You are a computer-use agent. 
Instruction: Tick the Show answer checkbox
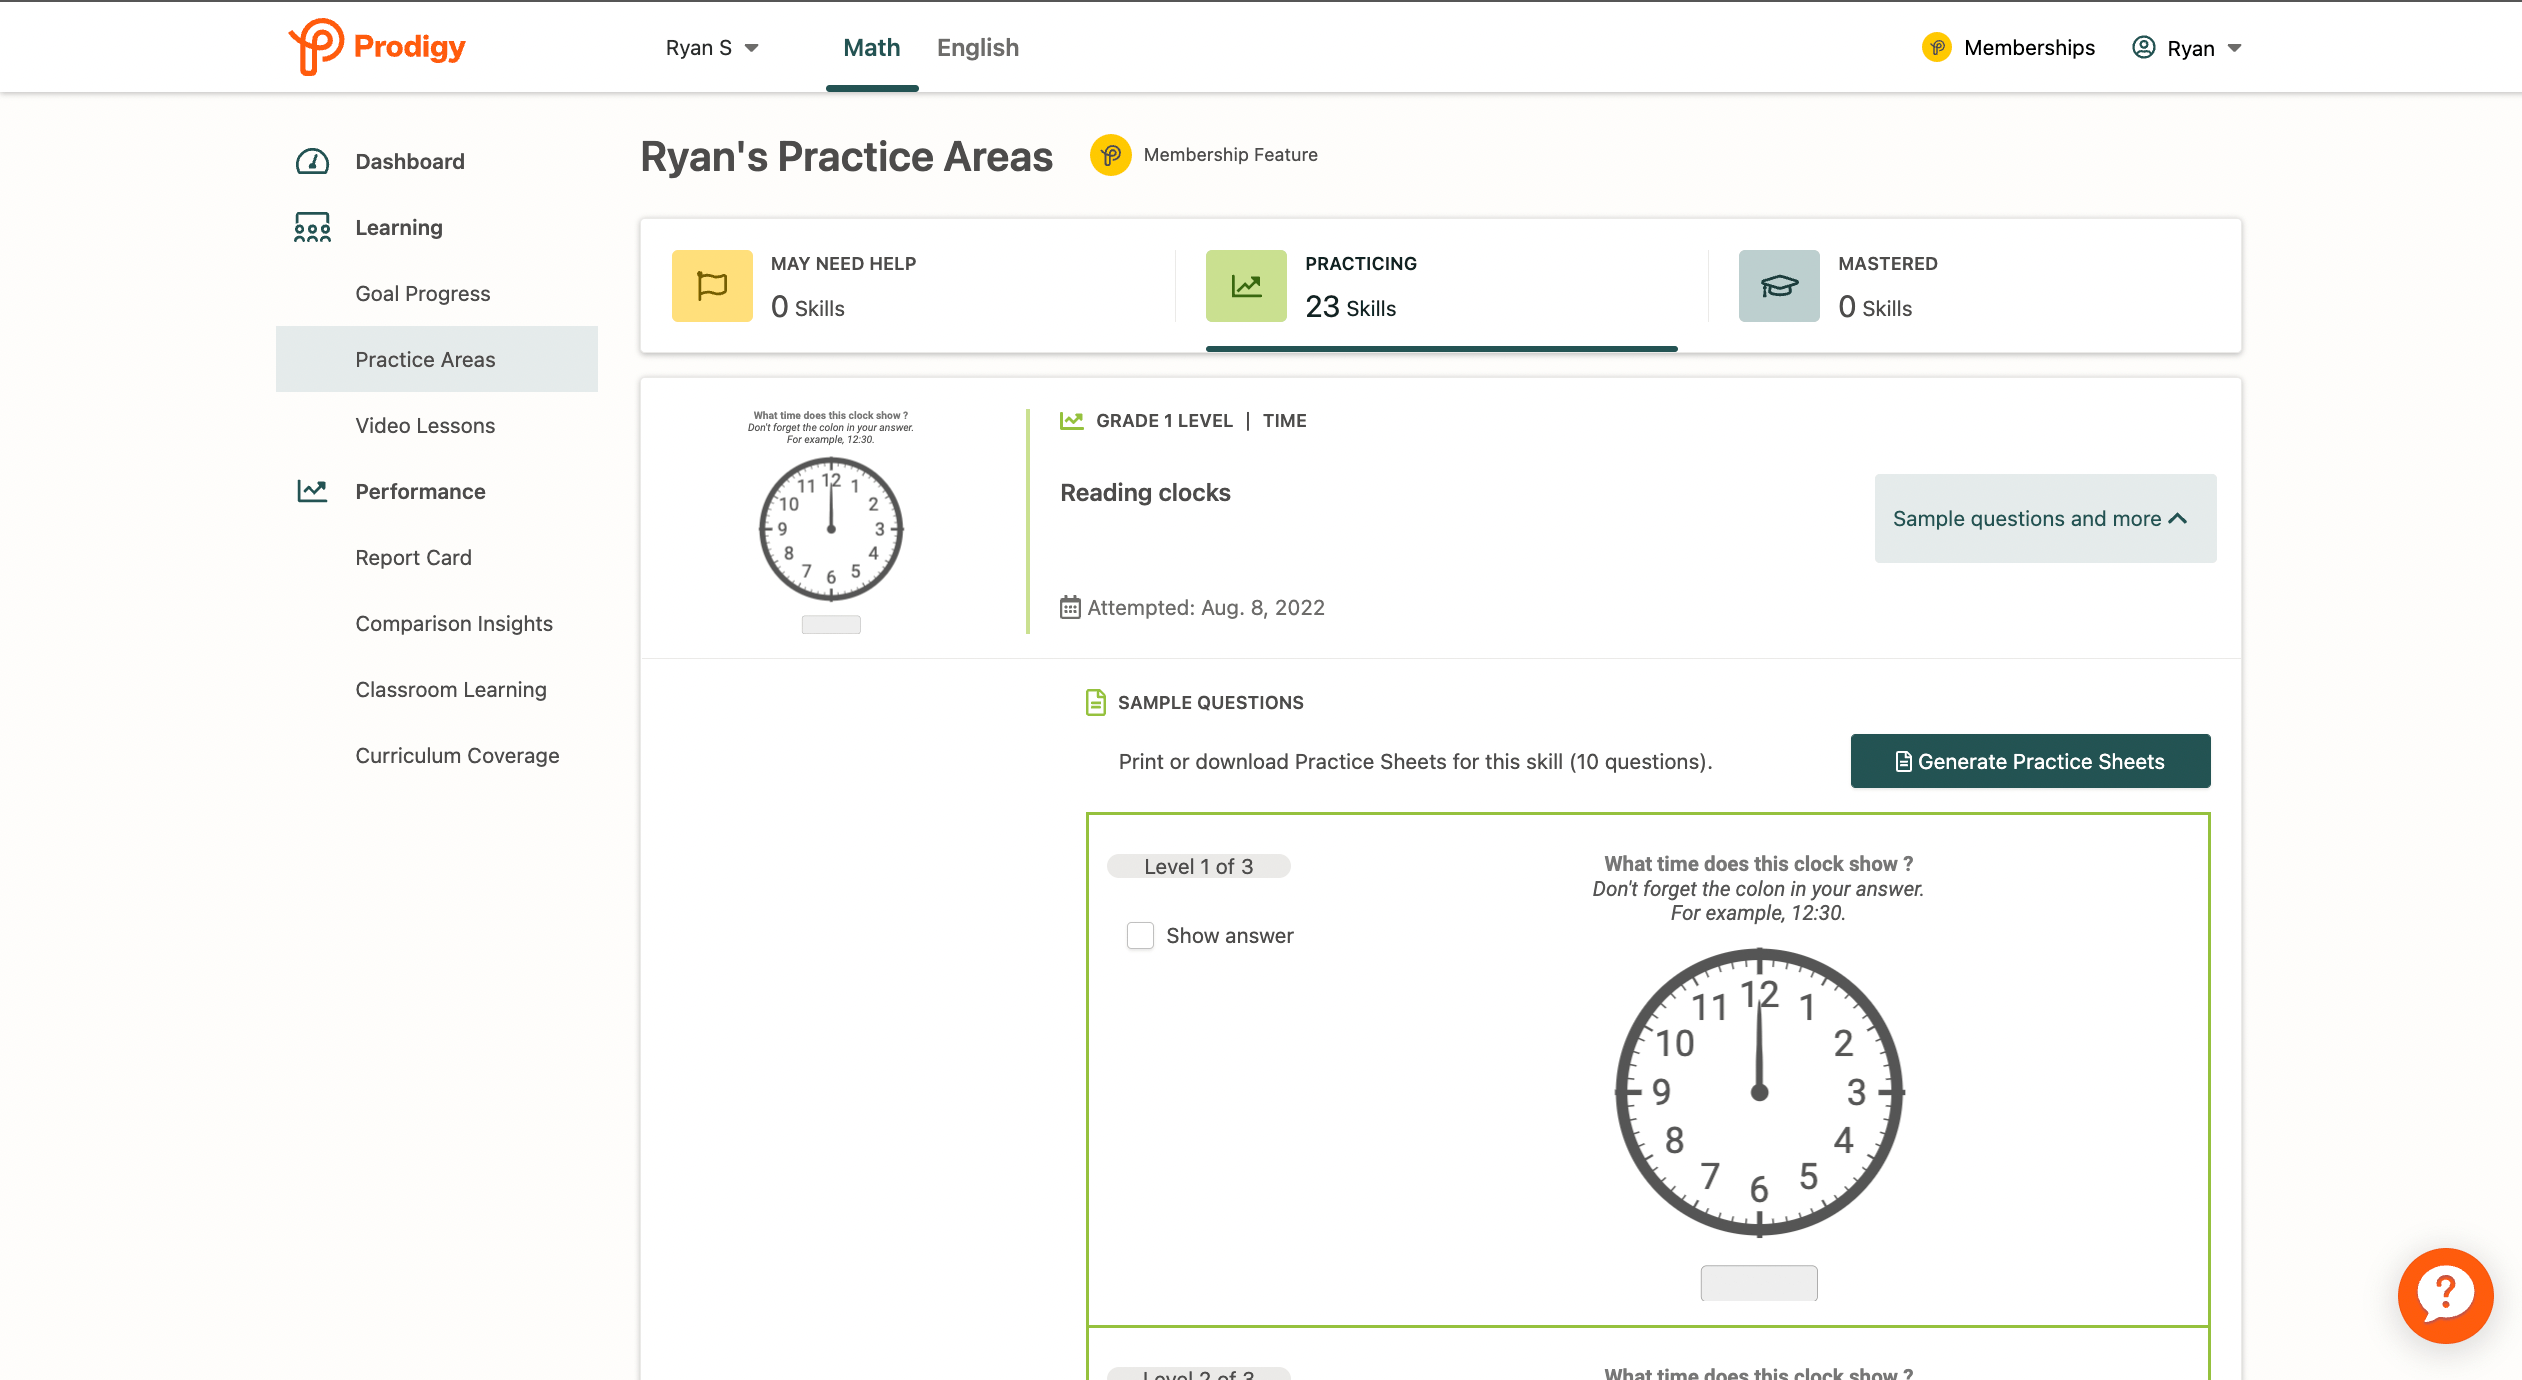[1140, 936]
